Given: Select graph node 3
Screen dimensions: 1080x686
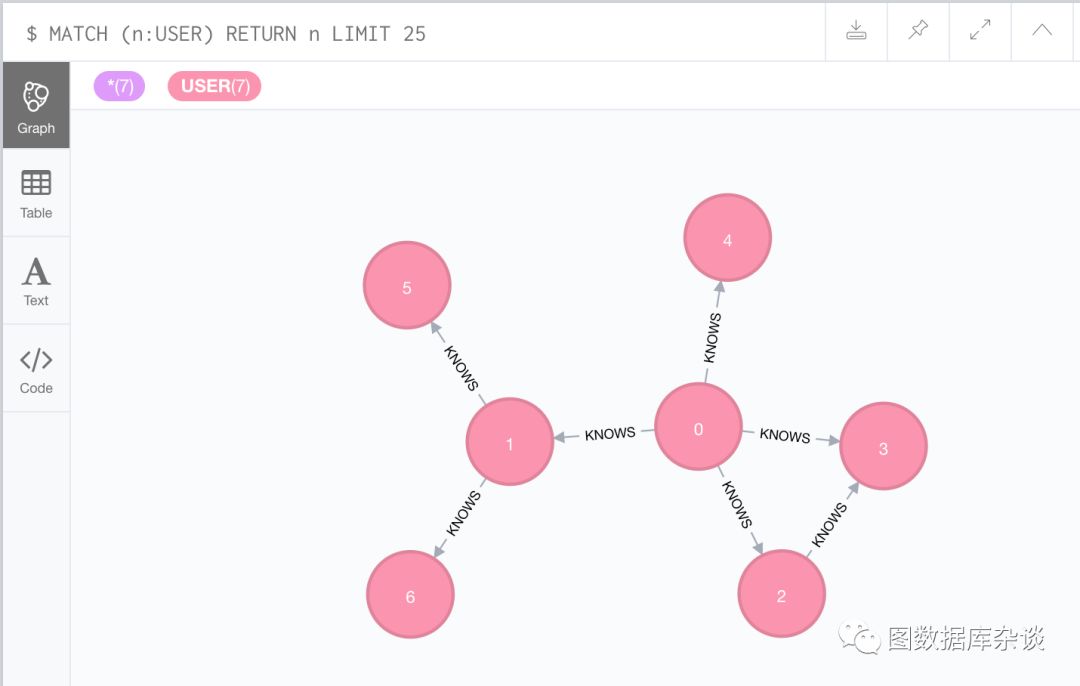Looking at the screenshot, I should (x=883, y=447).
